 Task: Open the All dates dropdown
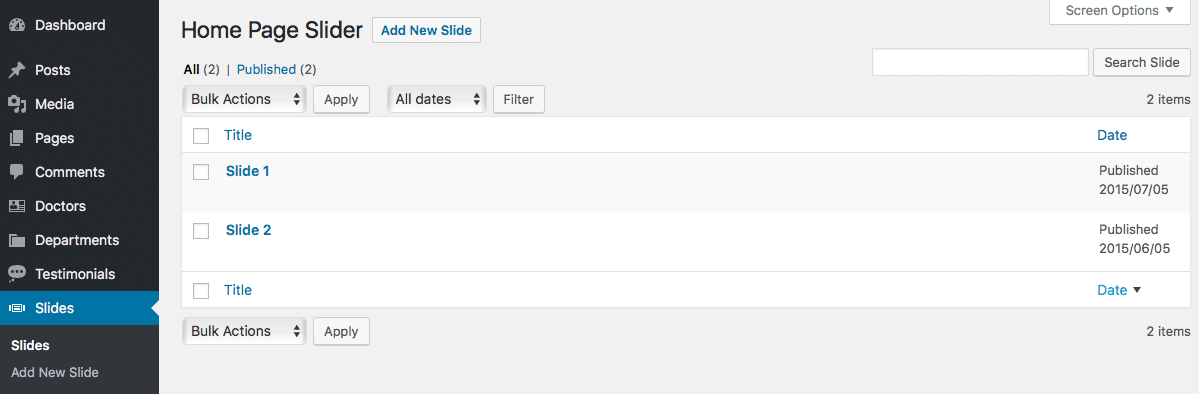tap(437, 99)
